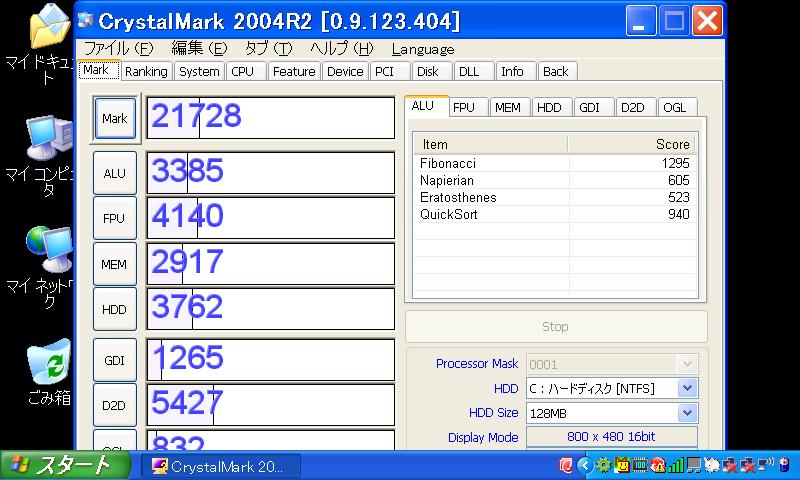Open the My Documents desktop folder icon
Screen dimensions: 800x480
[x=49, y=26]
